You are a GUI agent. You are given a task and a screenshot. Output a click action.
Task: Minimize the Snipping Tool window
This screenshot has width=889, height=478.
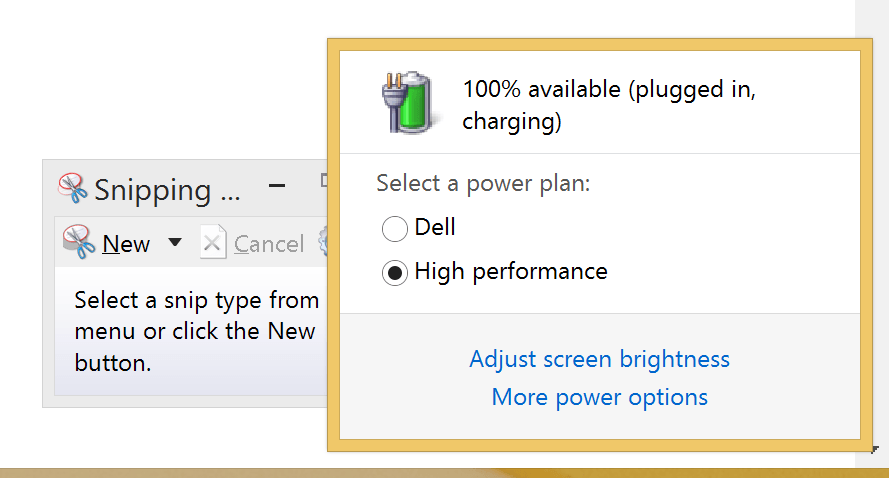point(278,187)
